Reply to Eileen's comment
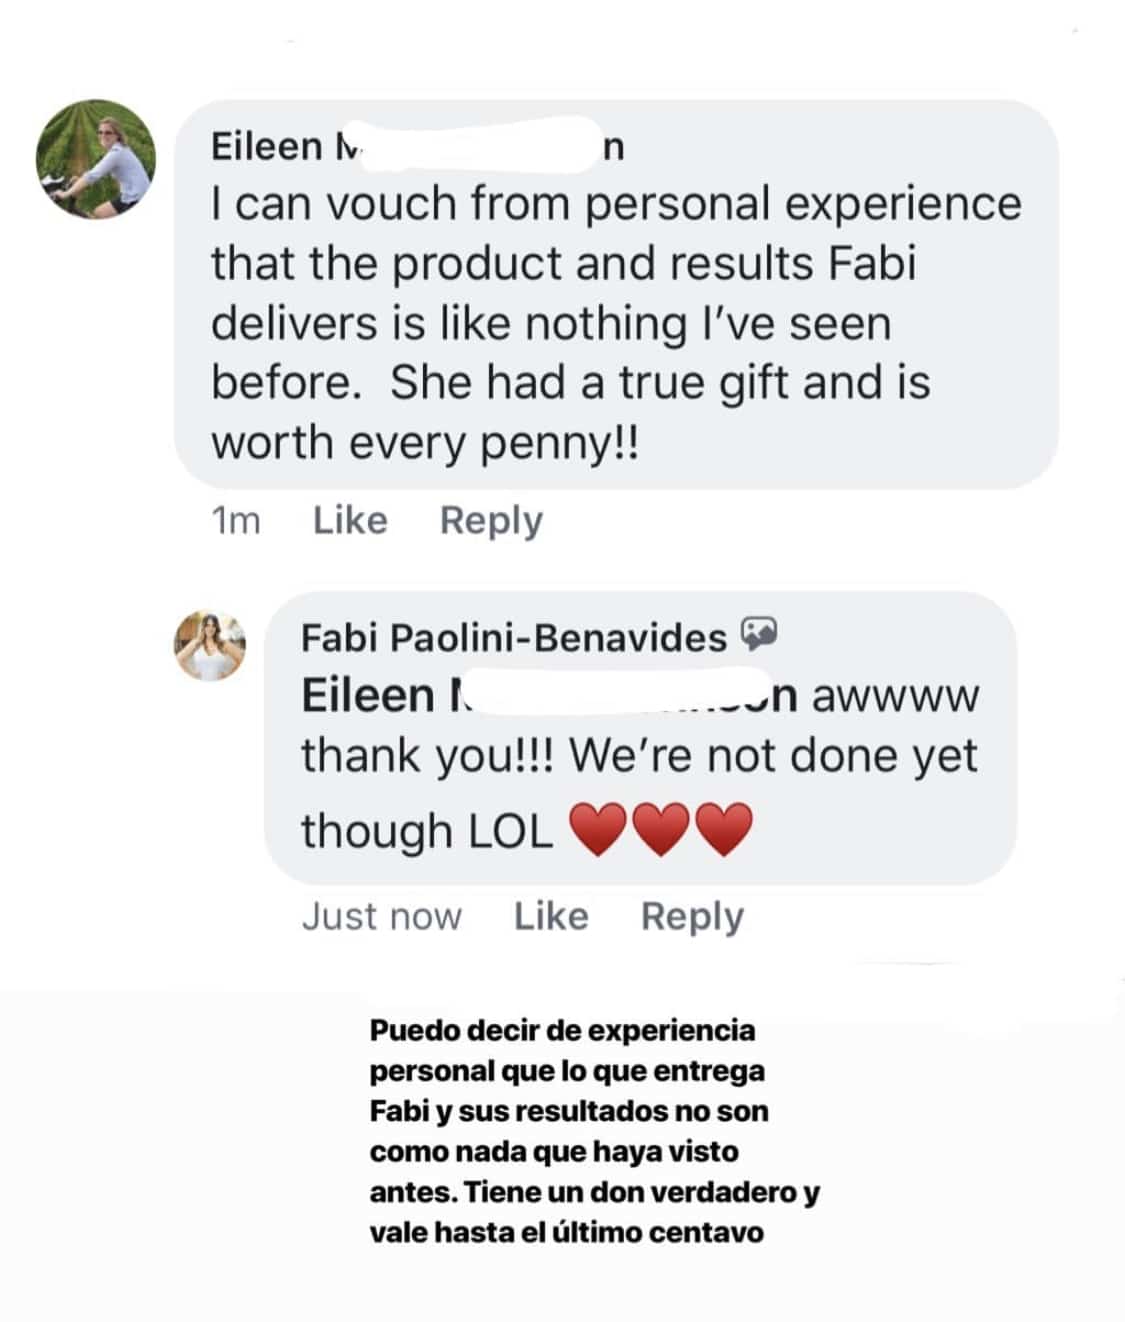 point(491,521)
